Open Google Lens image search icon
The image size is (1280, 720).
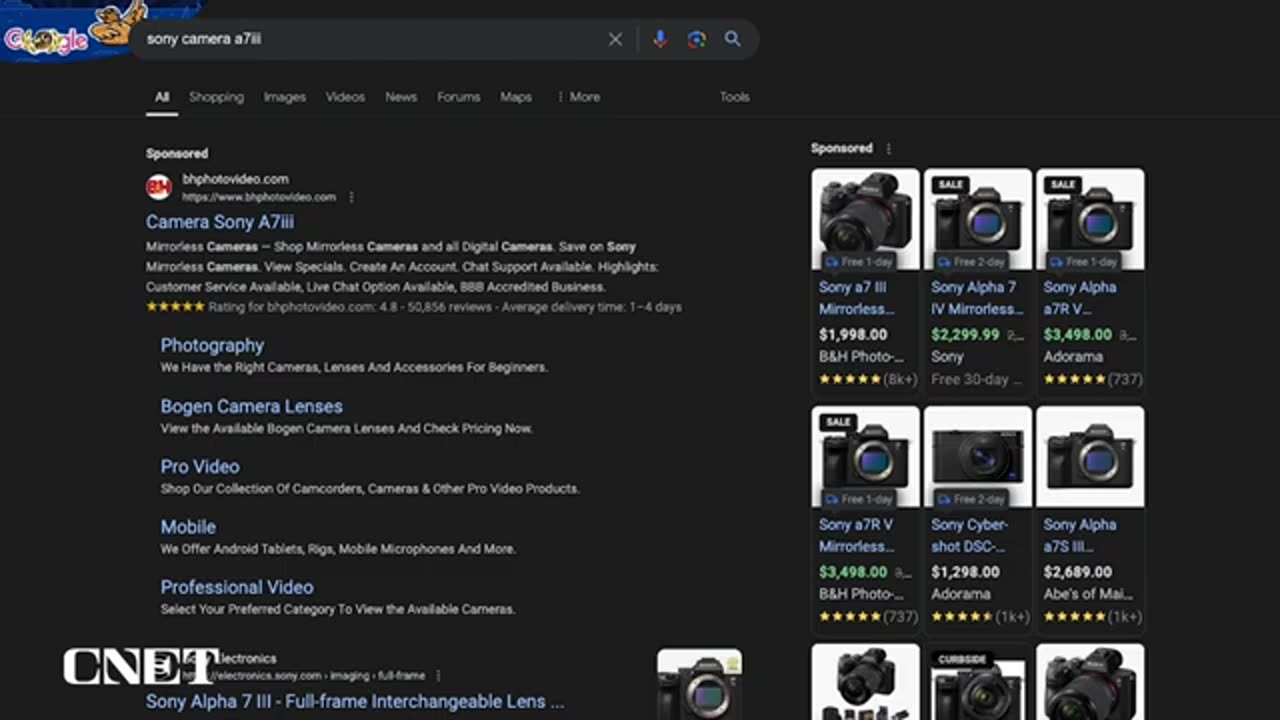pyautogui.click(x=696, y=39)
